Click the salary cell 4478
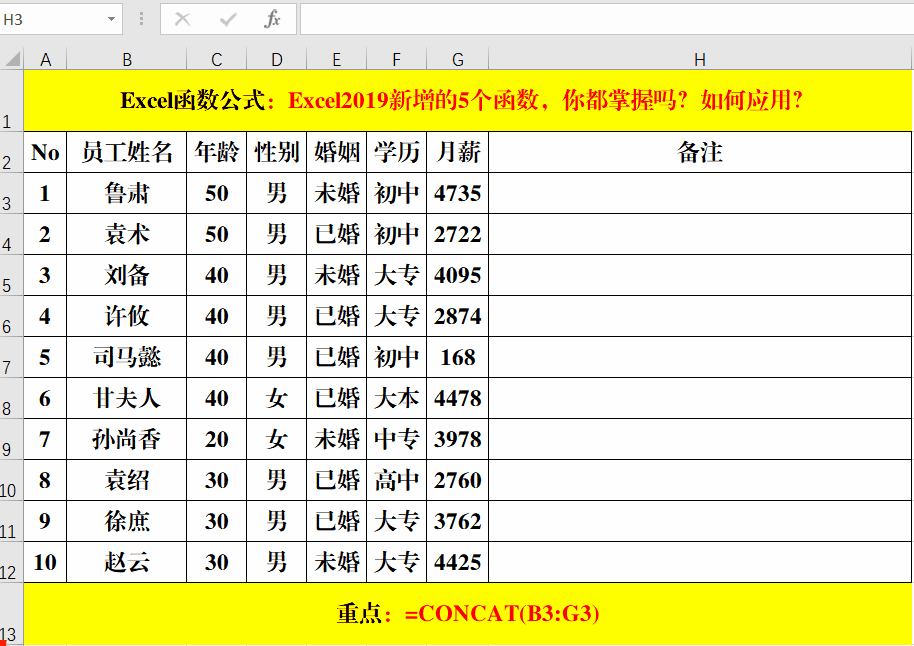 [x=458, y=398]
